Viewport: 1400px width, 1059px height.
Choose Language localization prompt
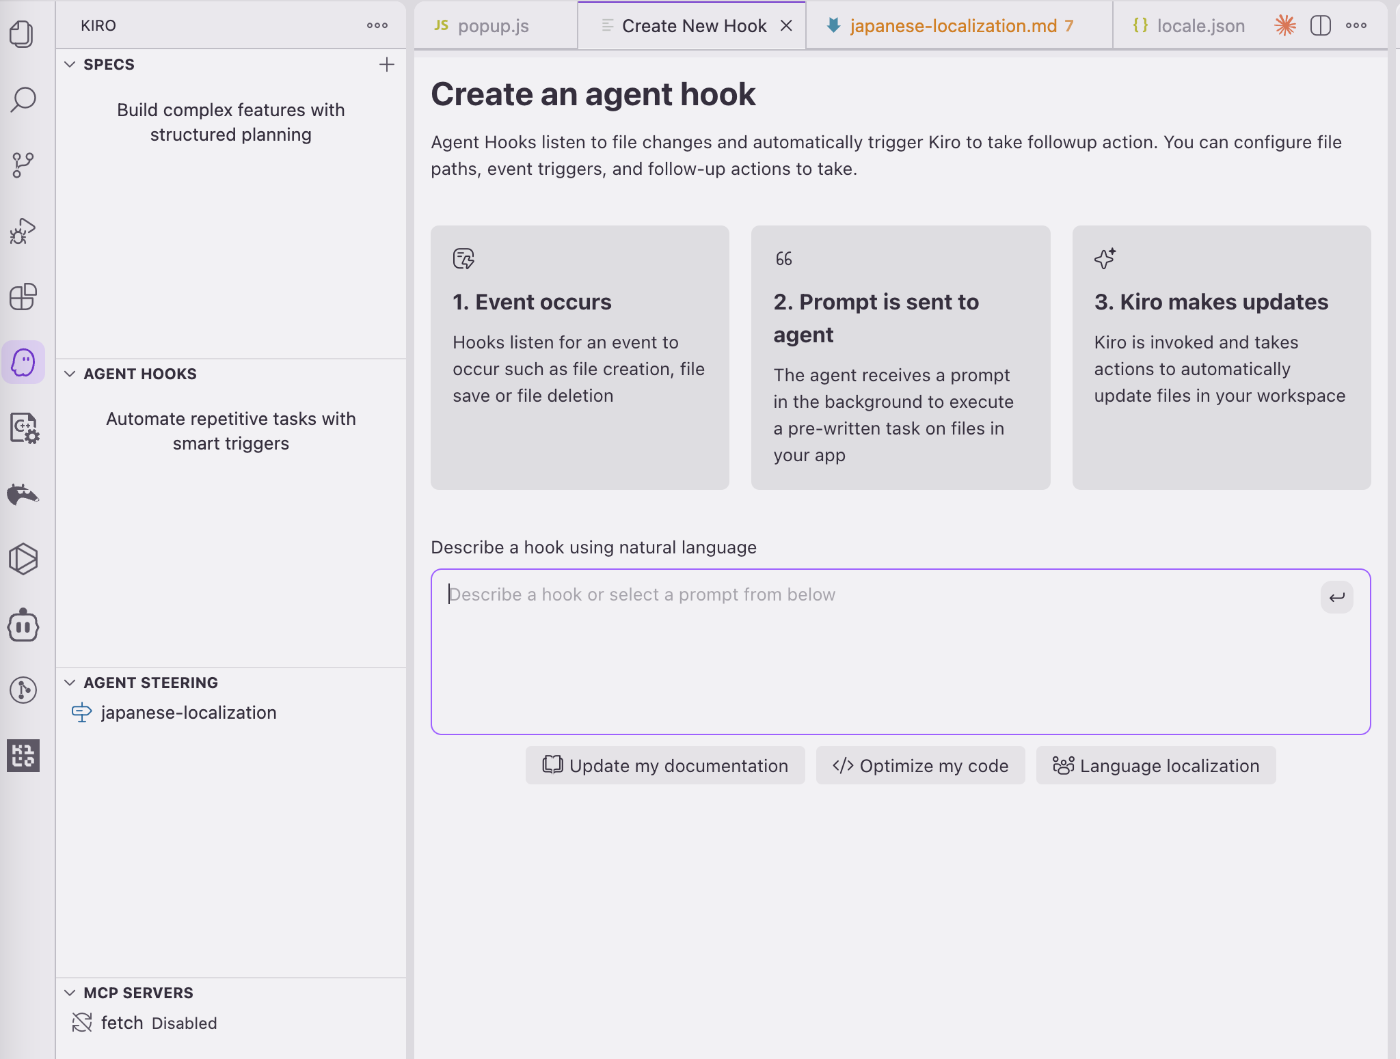click(1156, 766)
